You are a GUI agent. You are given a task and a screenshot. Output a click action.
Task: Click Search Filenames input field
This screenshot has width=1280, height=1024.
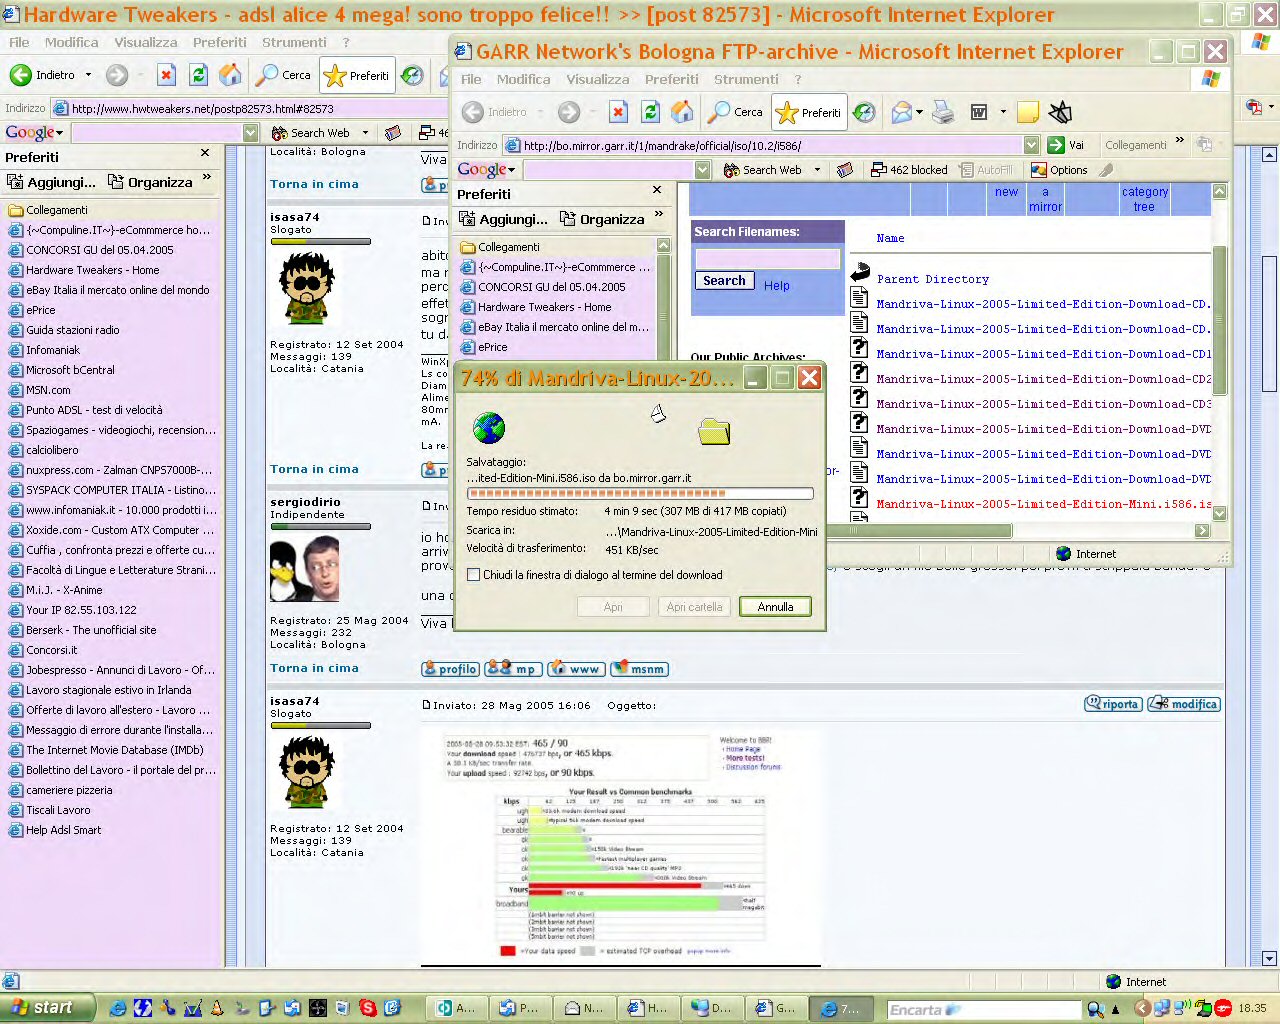point(768,258)
